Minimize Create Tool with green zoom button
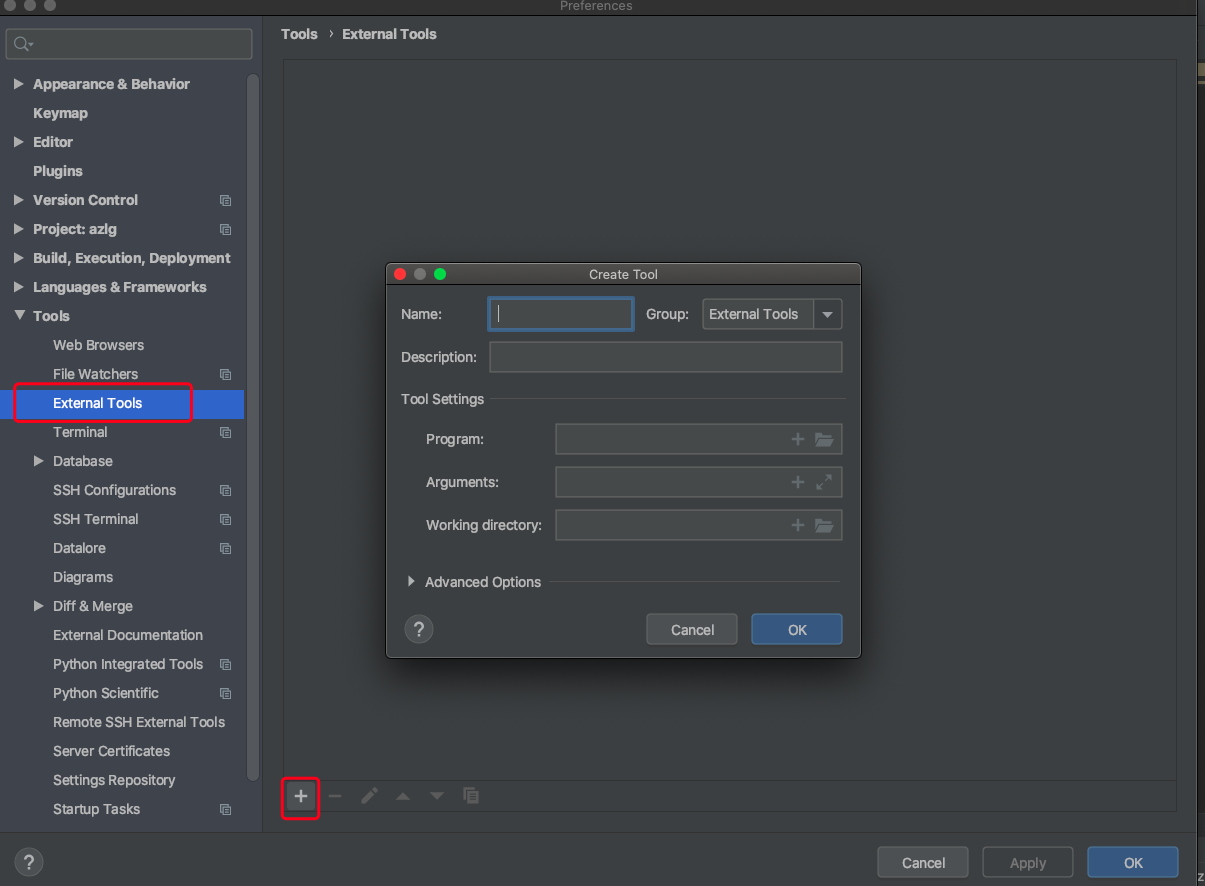 (x=440, y=274)
